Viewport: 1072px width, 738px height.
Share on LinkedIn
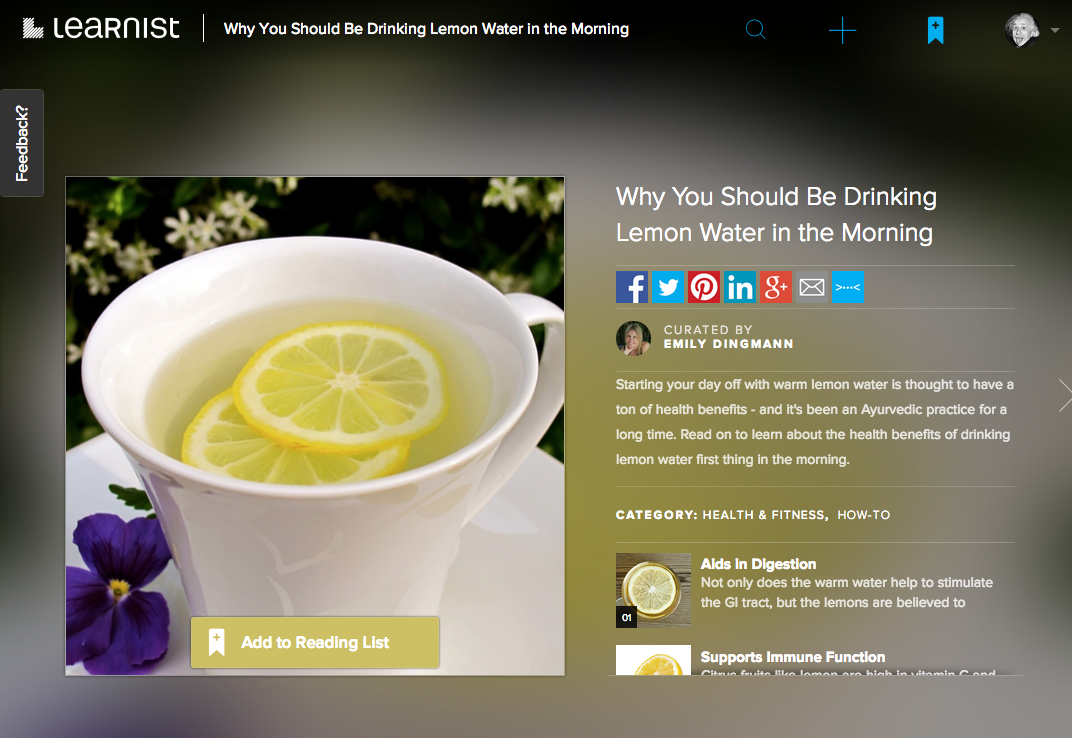[x=740, y=288]
